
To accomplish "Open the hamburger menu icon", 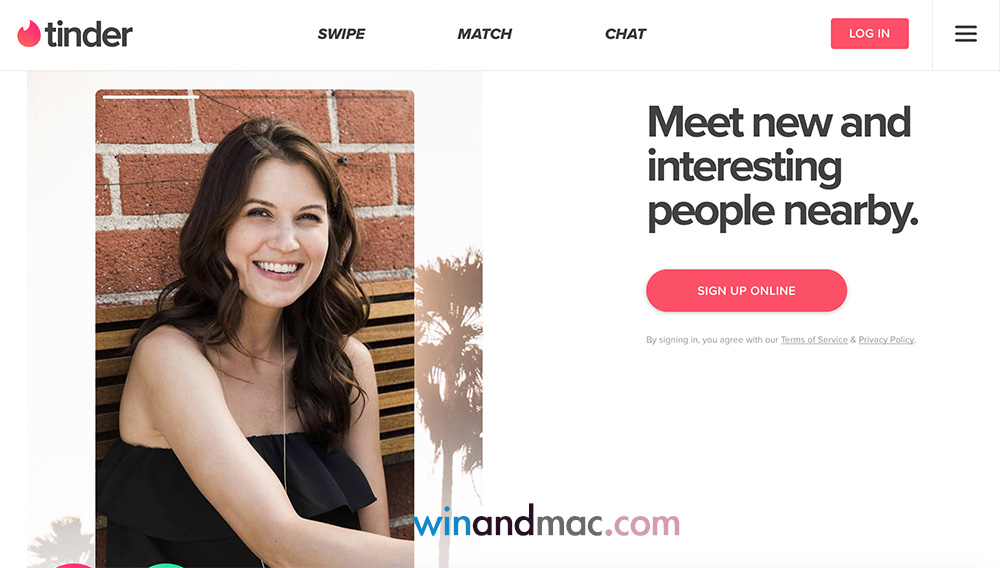I will (966, 34).
